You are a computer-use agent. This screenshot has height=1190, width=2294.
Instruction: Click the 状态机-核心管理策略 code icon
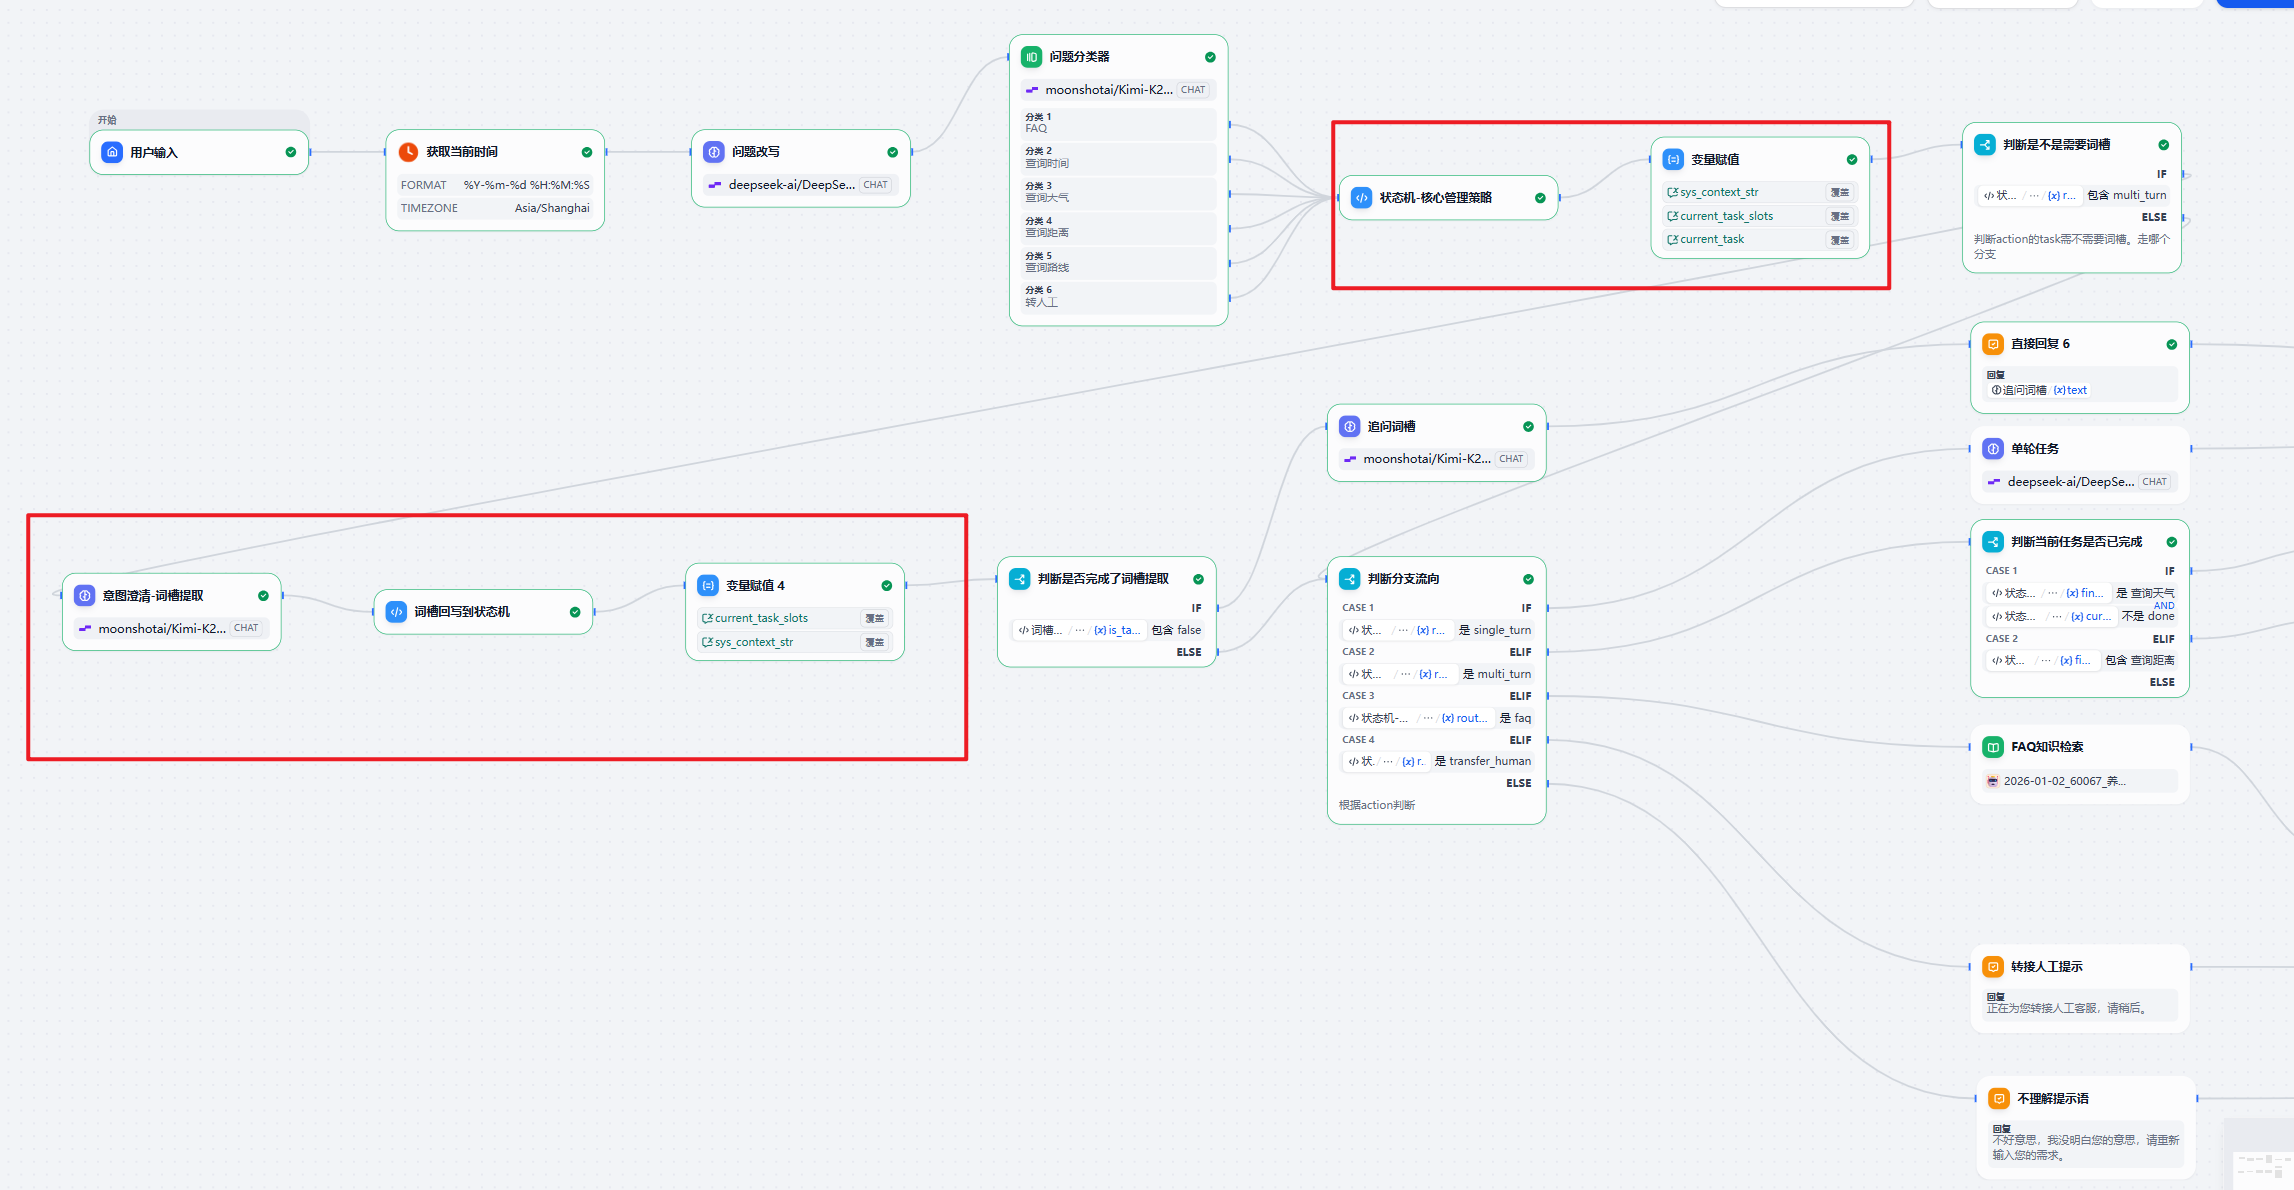point(1361,198)
